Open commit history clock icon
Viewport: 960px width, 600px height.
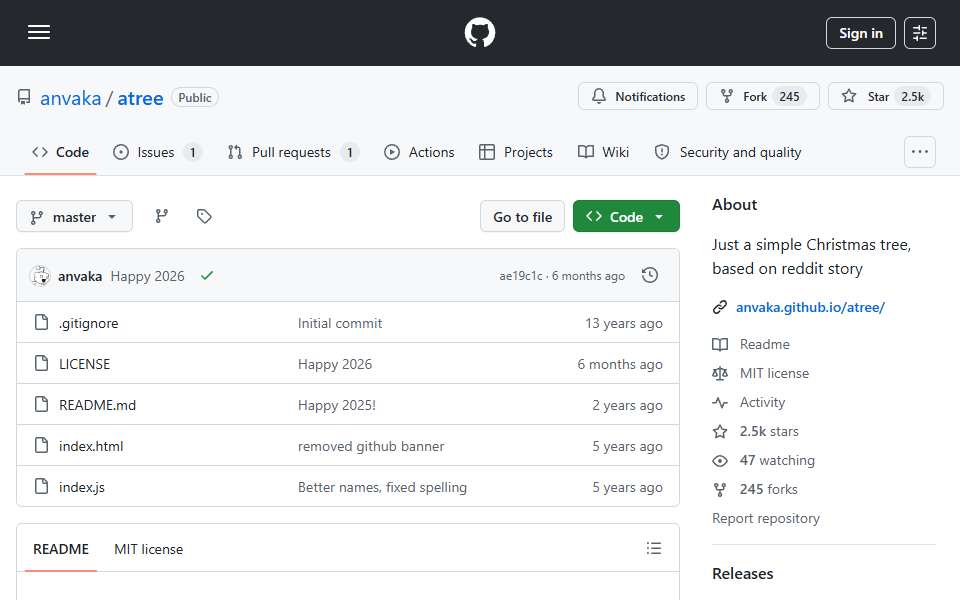(650, 276)
